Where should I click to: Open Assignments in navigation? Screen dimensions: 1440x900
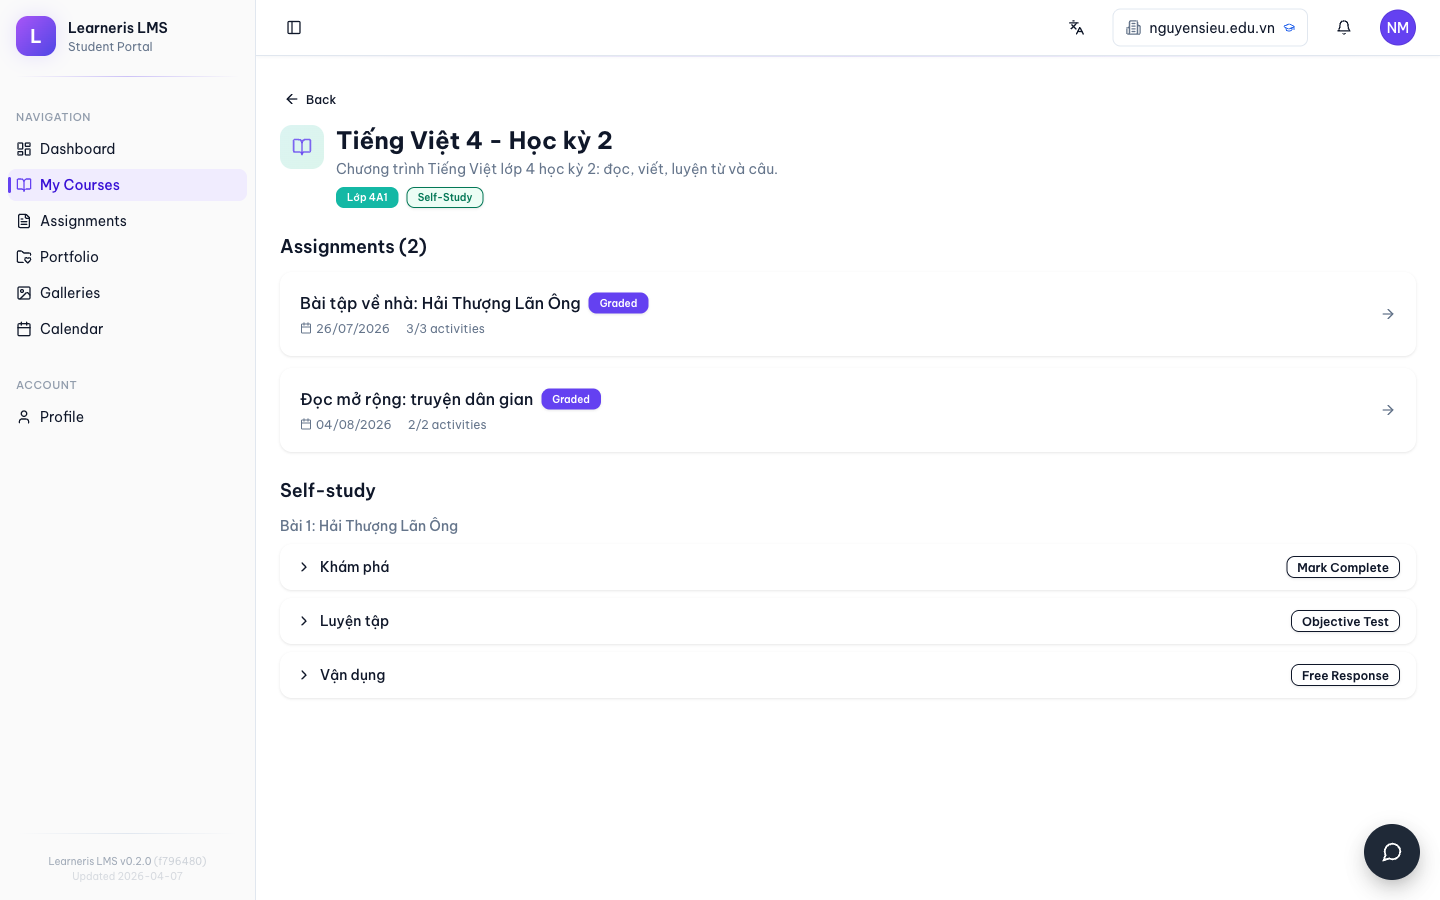[127, 221]
